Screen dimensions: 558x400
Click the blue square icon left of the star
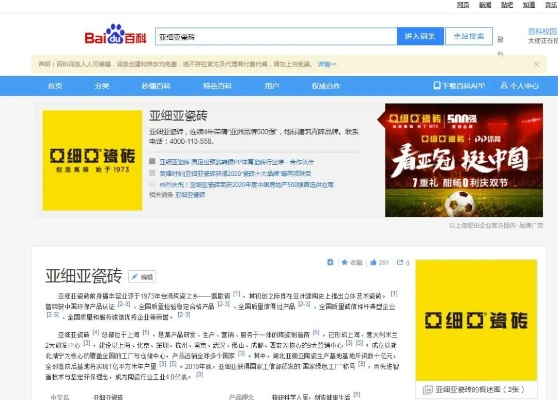(330, 262)
